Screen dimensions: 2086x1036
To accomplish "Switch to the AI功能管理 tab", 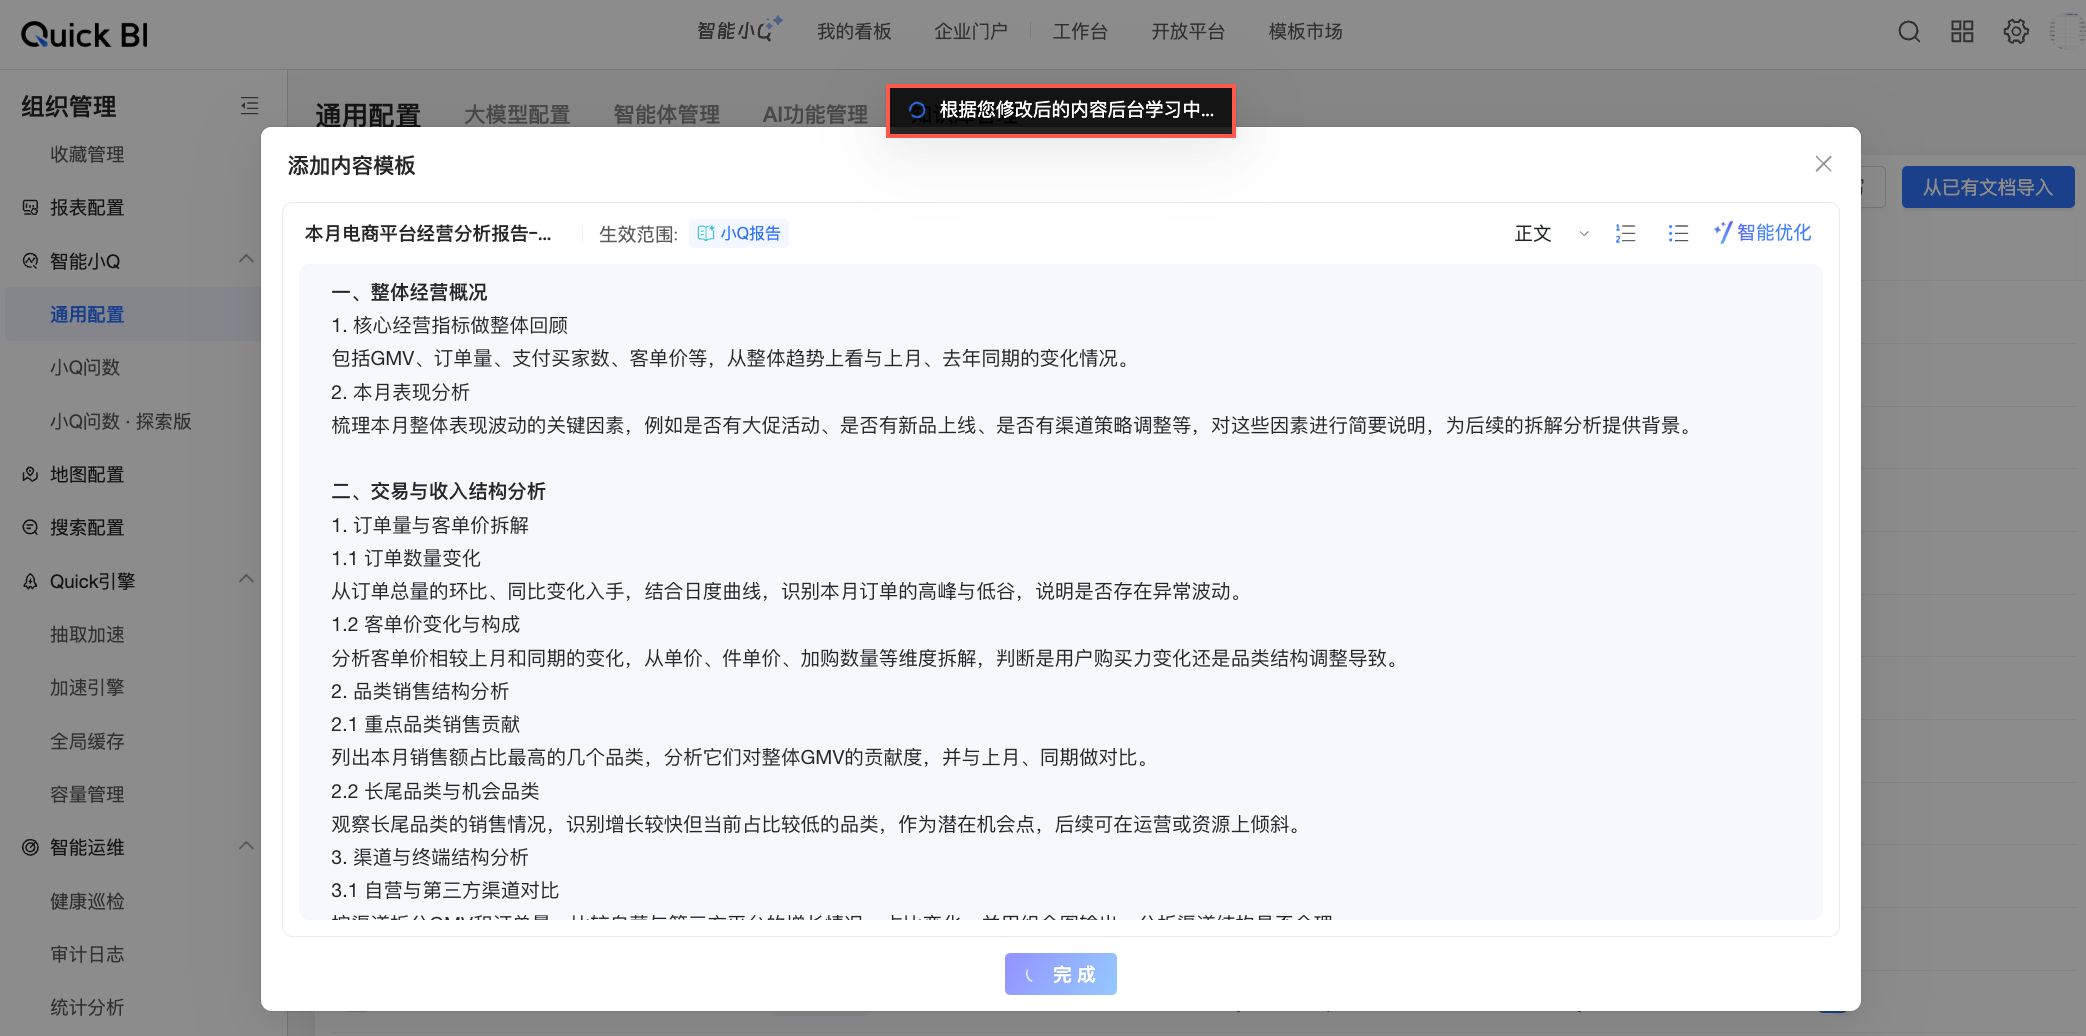I will pyautogui.click(x=815, y=115).
